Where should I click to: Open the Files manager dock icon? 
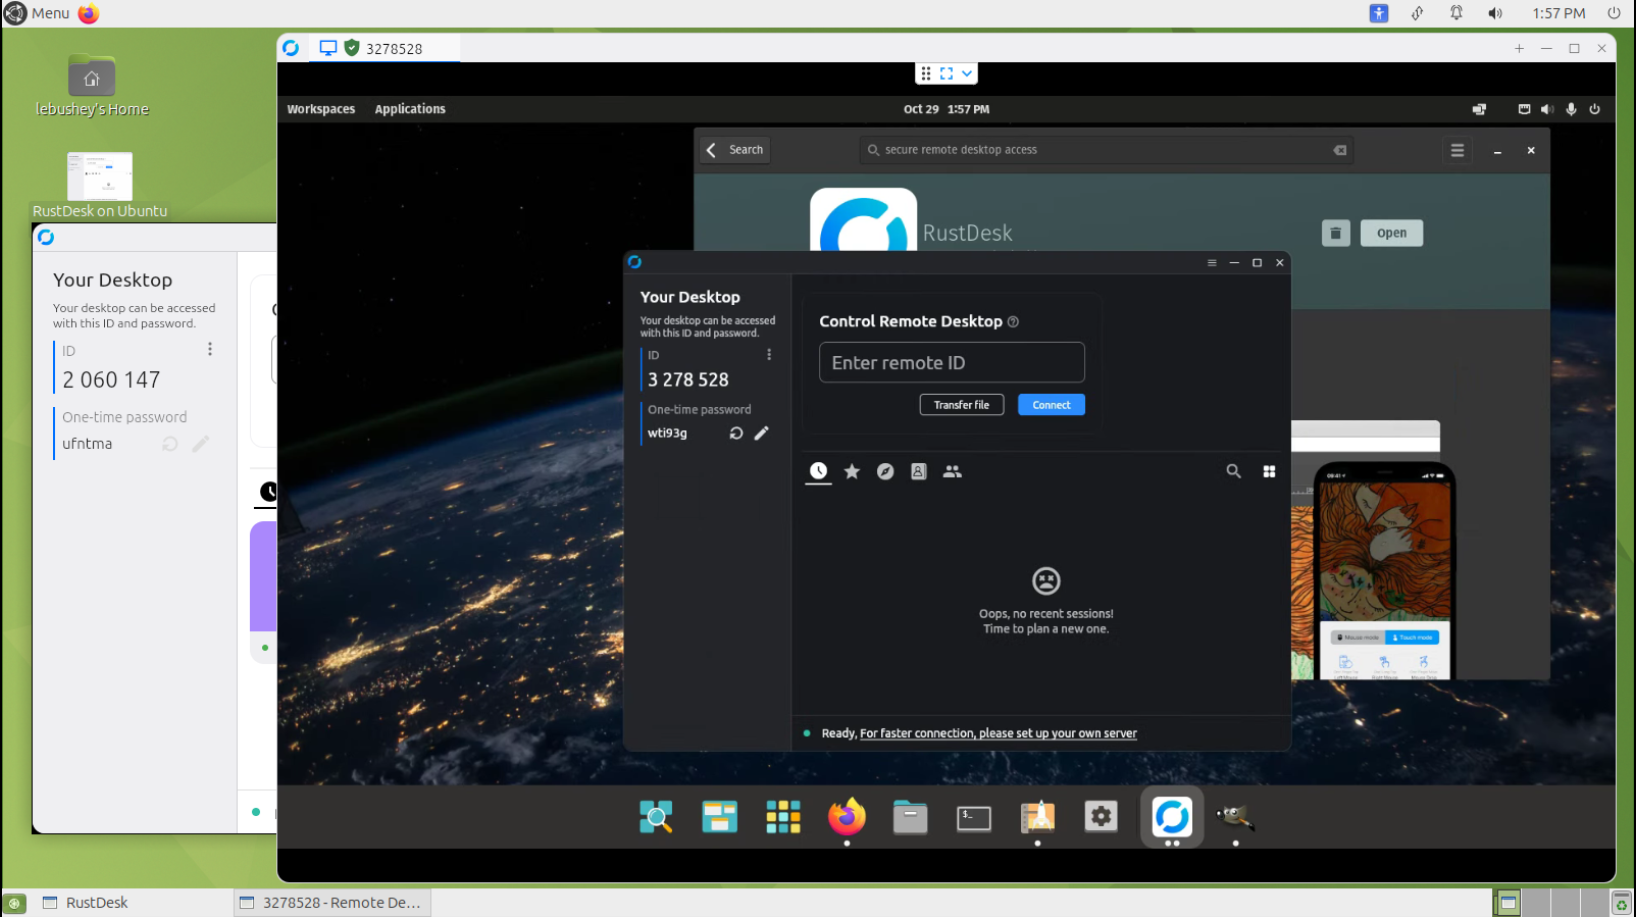click(910, 817)
